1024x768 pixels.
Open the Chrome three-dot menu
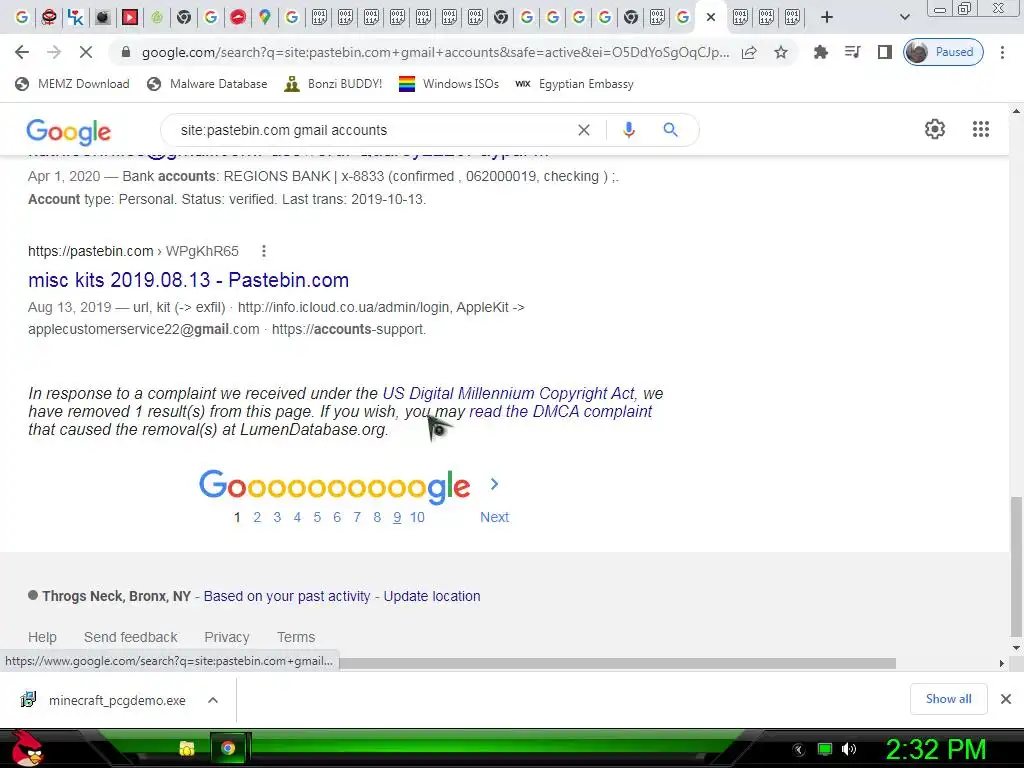pyautogui.click(x=1002, y=52)
